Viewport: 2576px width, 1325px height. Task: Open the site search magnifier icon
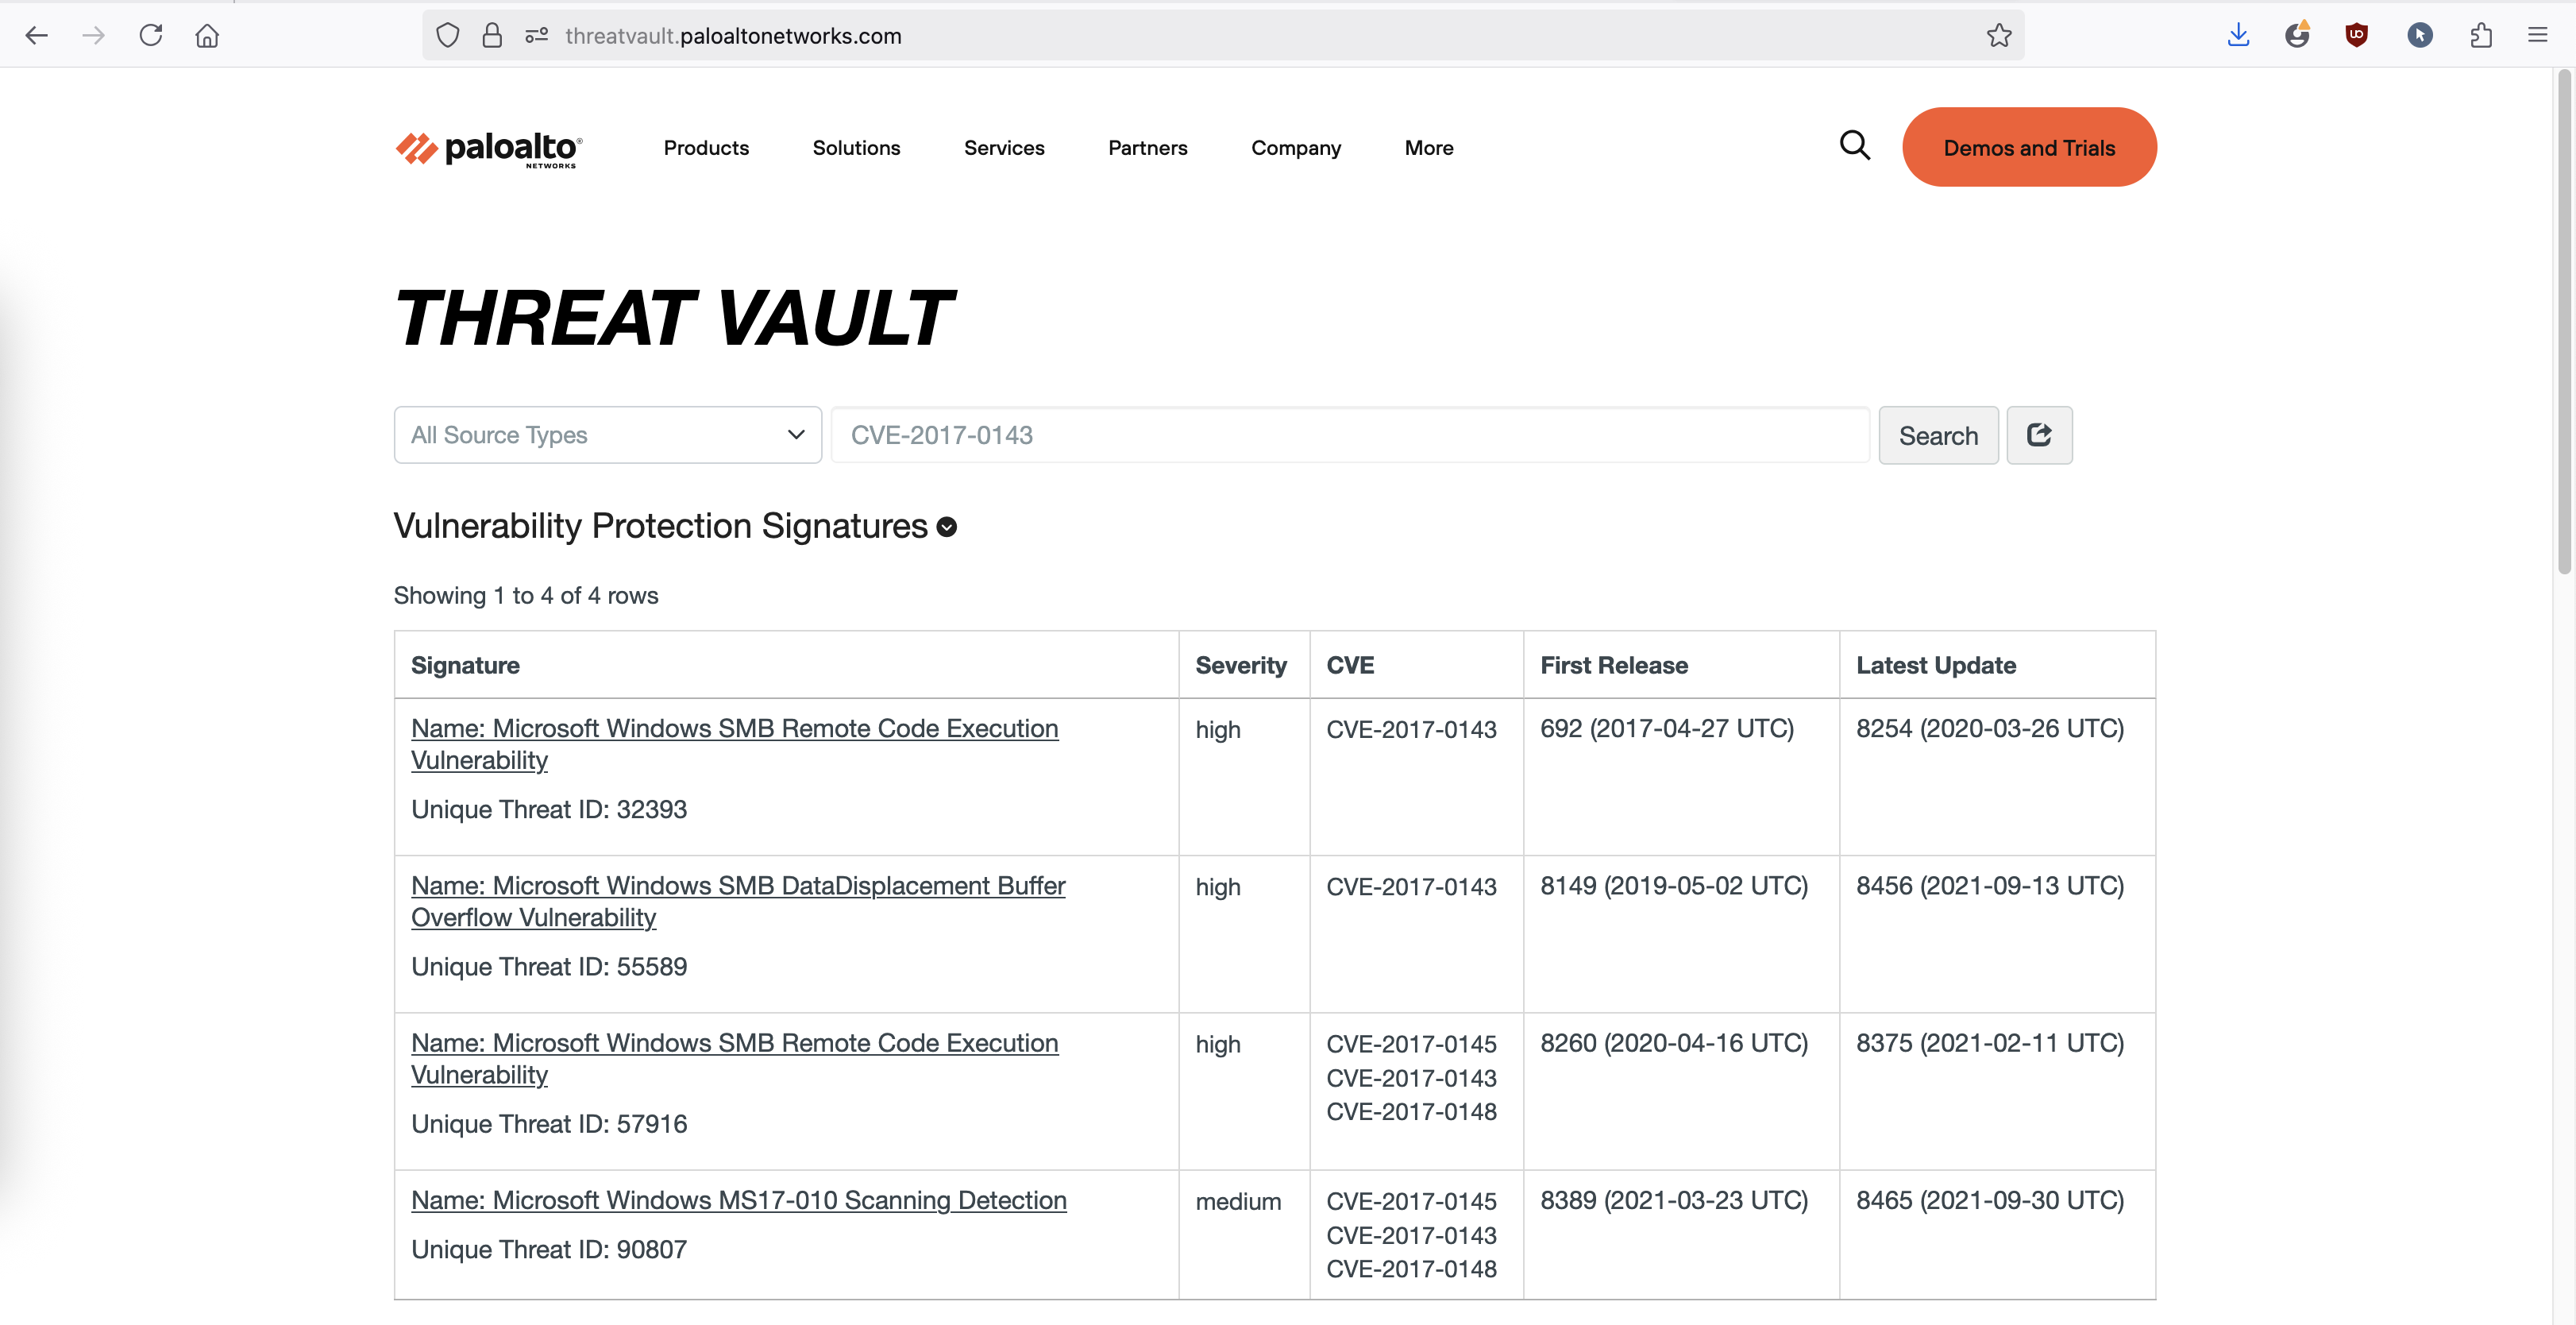click(x=1854, y=146)
